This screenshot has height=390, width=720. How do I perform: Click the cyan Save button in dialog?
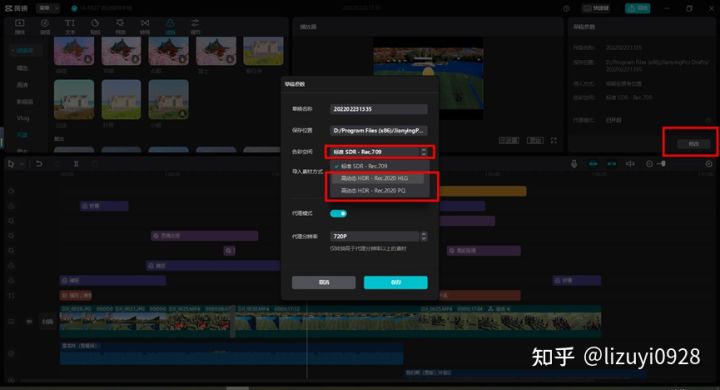pyautogui.click(x=396, y=282)
